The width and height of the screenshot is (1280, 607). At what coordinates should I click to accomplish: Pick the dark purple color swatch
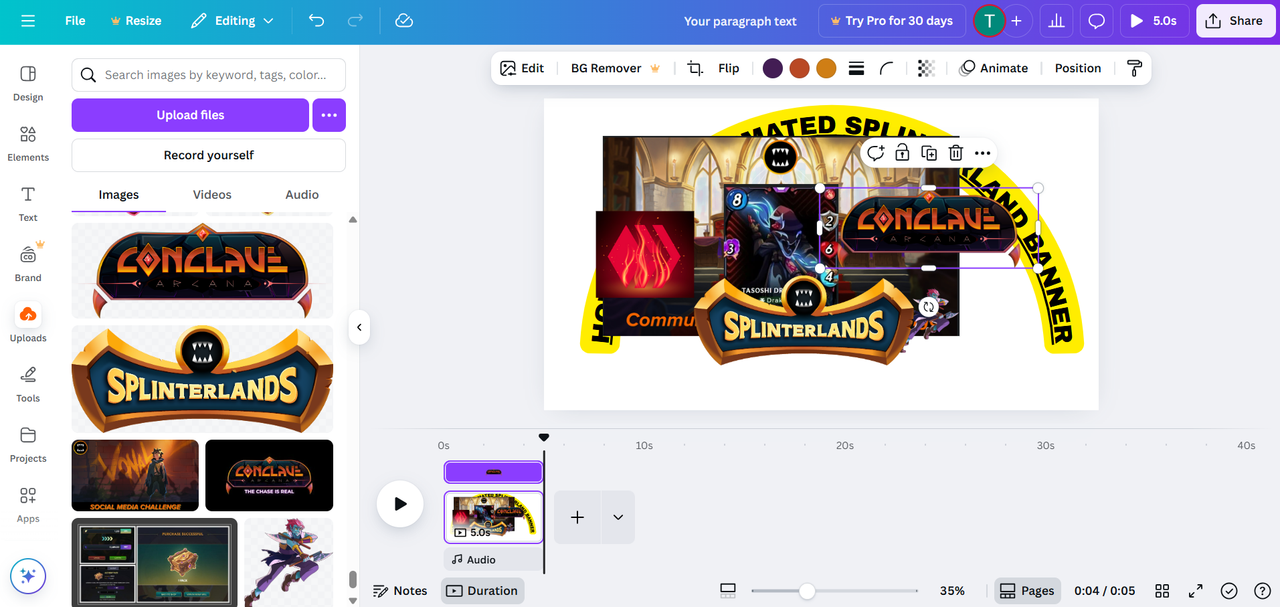[x=773, y=68]
